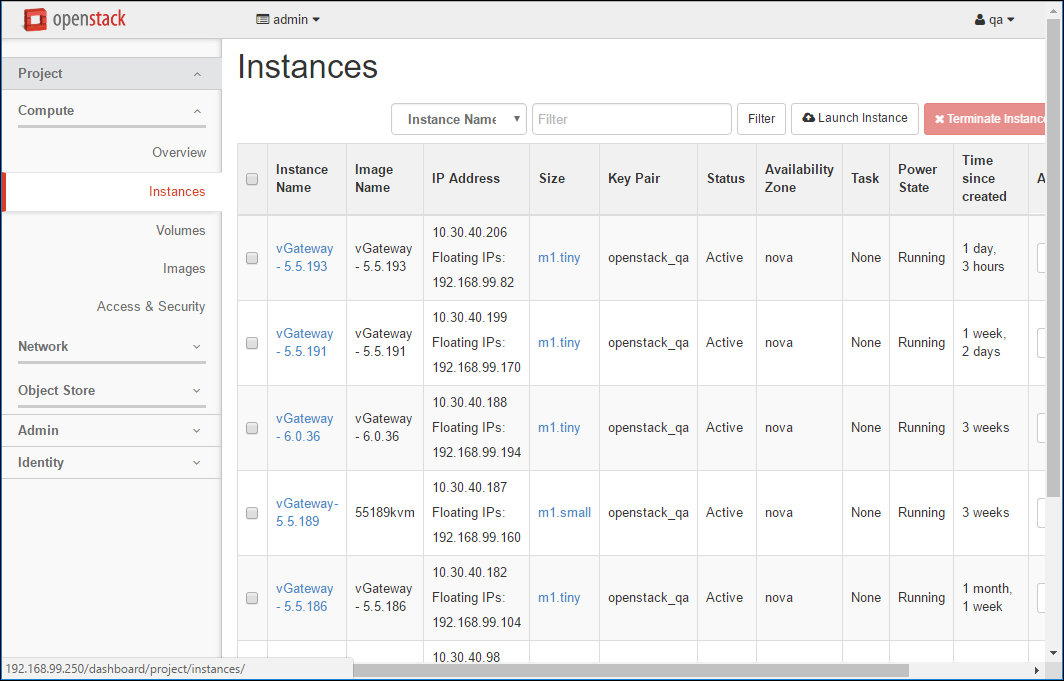This screenshot has width=1064, height=681.
Task: Click m1.small size link
Action: [x=565, y=512]
